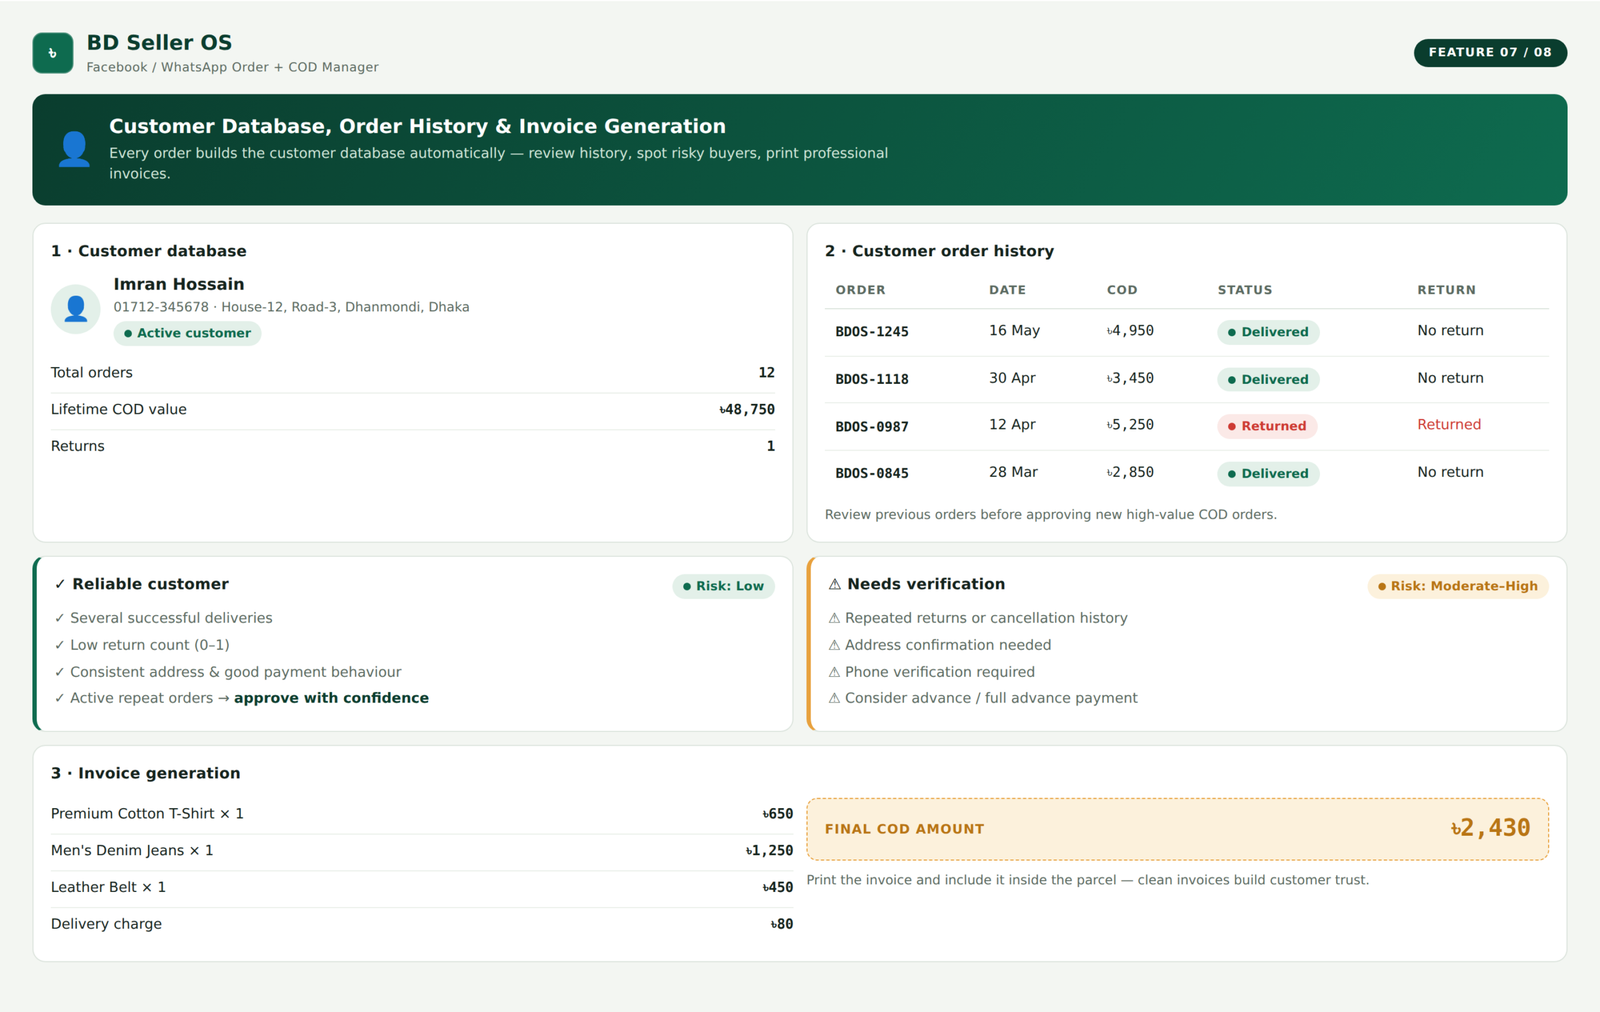Click Imran Hossain's profile avatar

(x=76, y=309)
